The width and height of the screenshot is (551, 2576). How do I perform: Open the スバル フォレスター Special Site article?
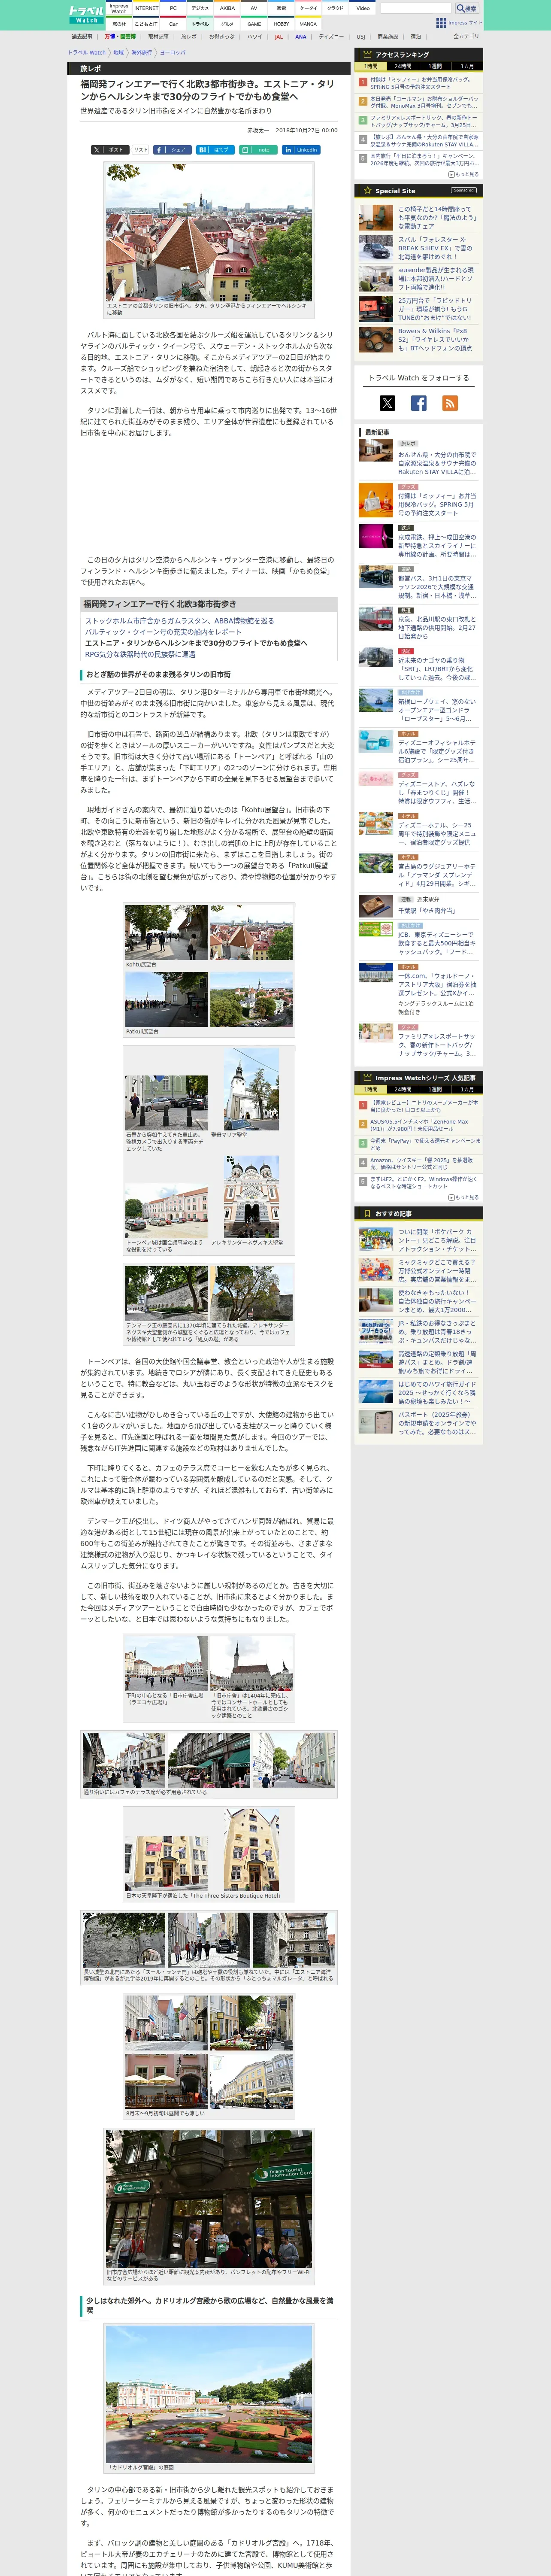pos(436,248)
